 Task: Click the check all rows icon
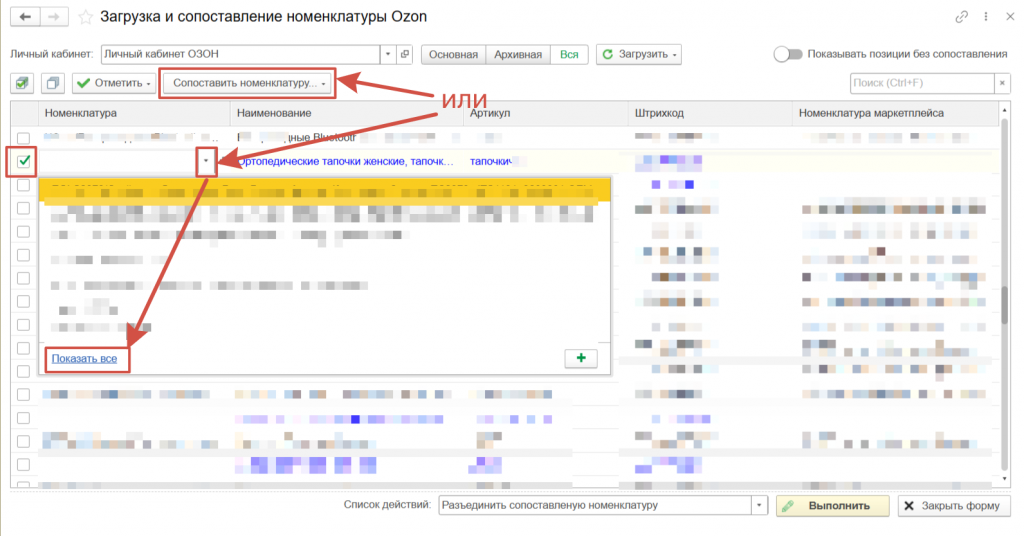click(x=23, y=83)
